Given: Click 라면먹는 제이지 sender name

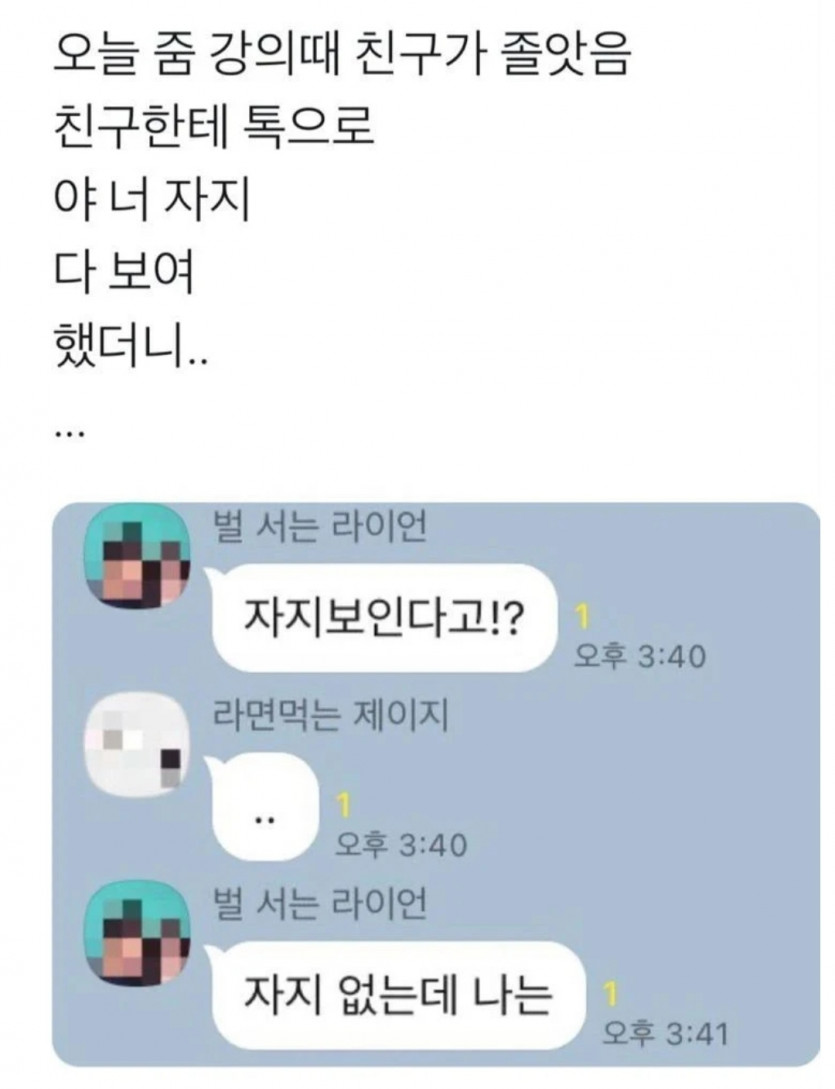Looking at the screenshot, I should coord(329,716).
